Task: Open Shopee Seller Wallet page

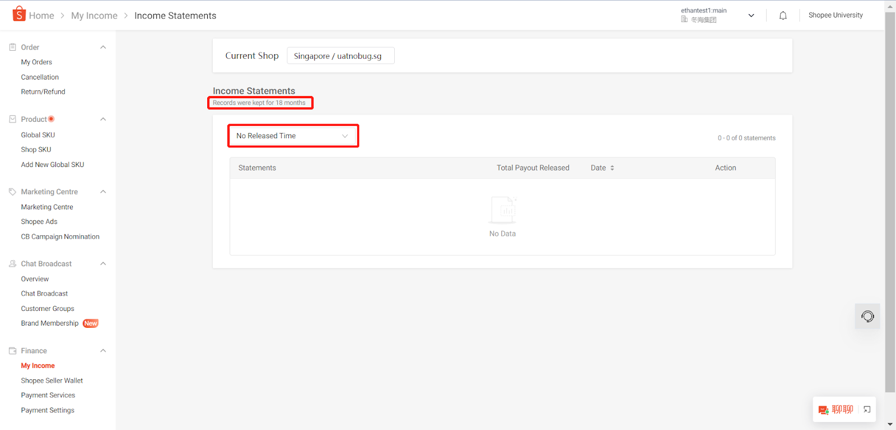Action: [52, 381]
